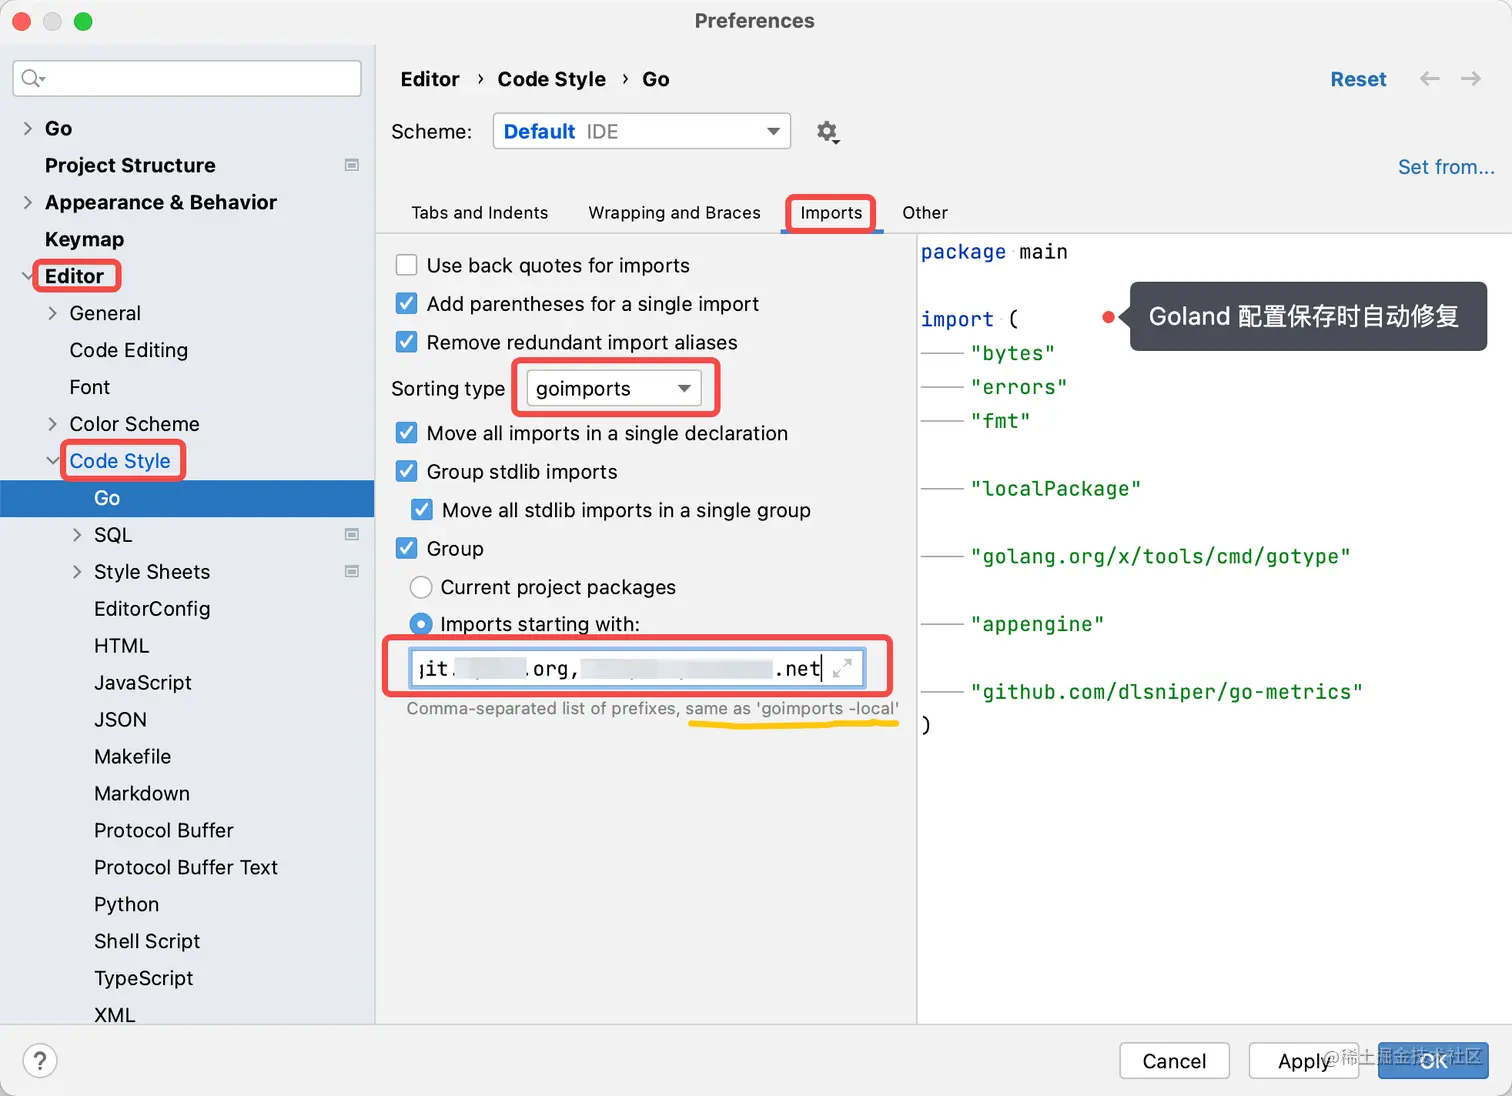Click the import prefixes text field

(620, 668)
